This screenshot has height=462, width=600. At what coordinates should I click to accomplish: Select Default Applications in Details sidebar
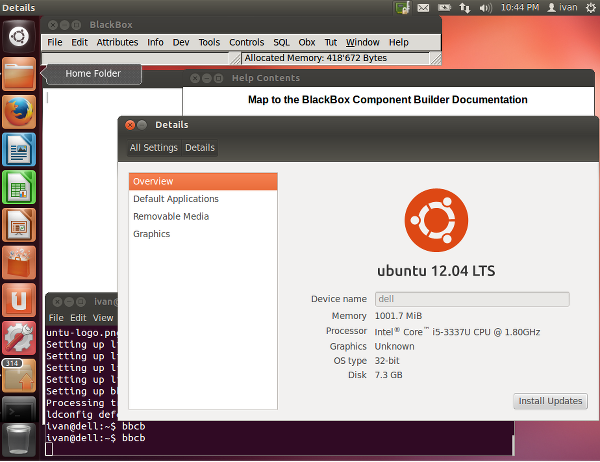176,199
